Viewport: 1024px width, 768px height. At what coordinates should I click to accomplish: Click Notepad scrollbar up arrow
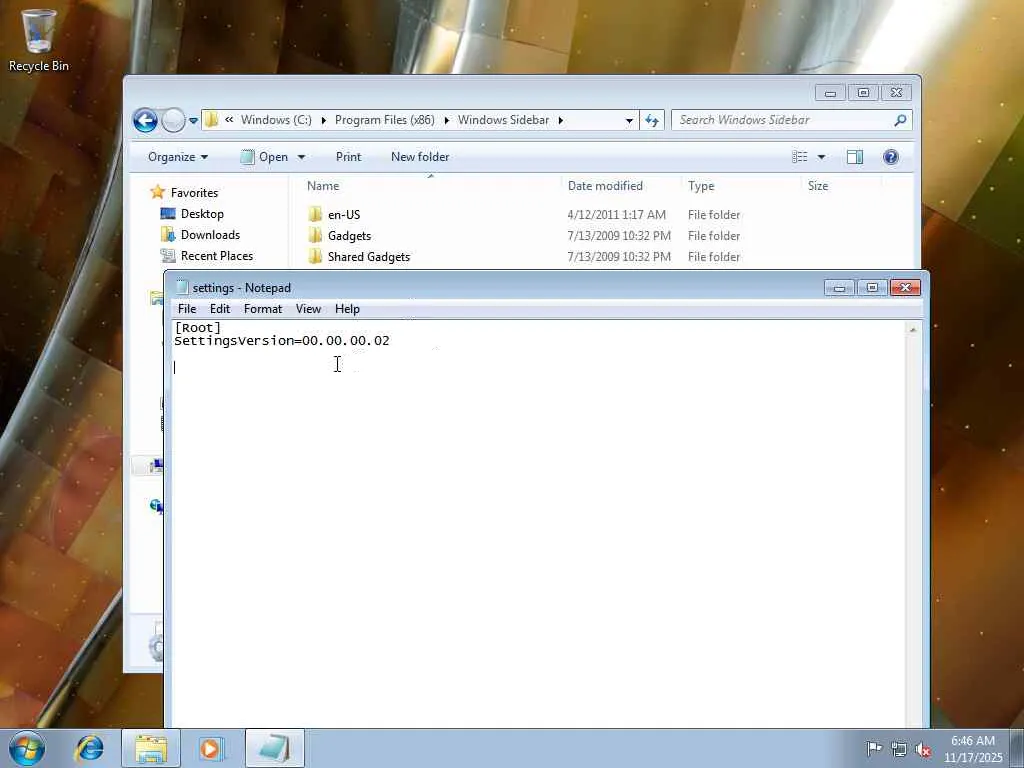point(913,330)
